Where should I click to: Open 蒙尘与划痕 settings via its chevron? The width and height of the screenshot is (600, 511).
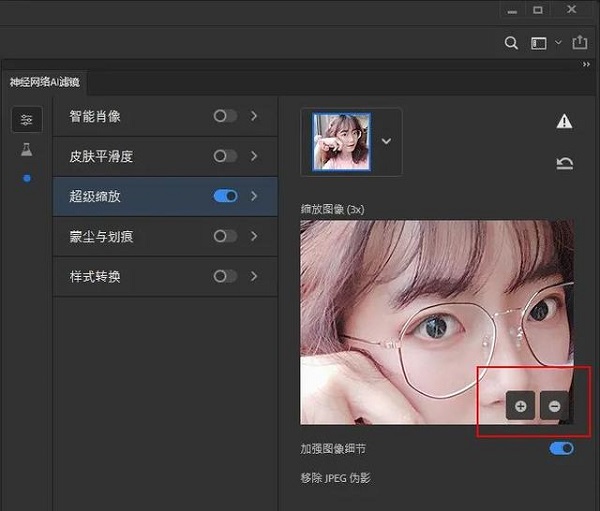tap(254, 236)
